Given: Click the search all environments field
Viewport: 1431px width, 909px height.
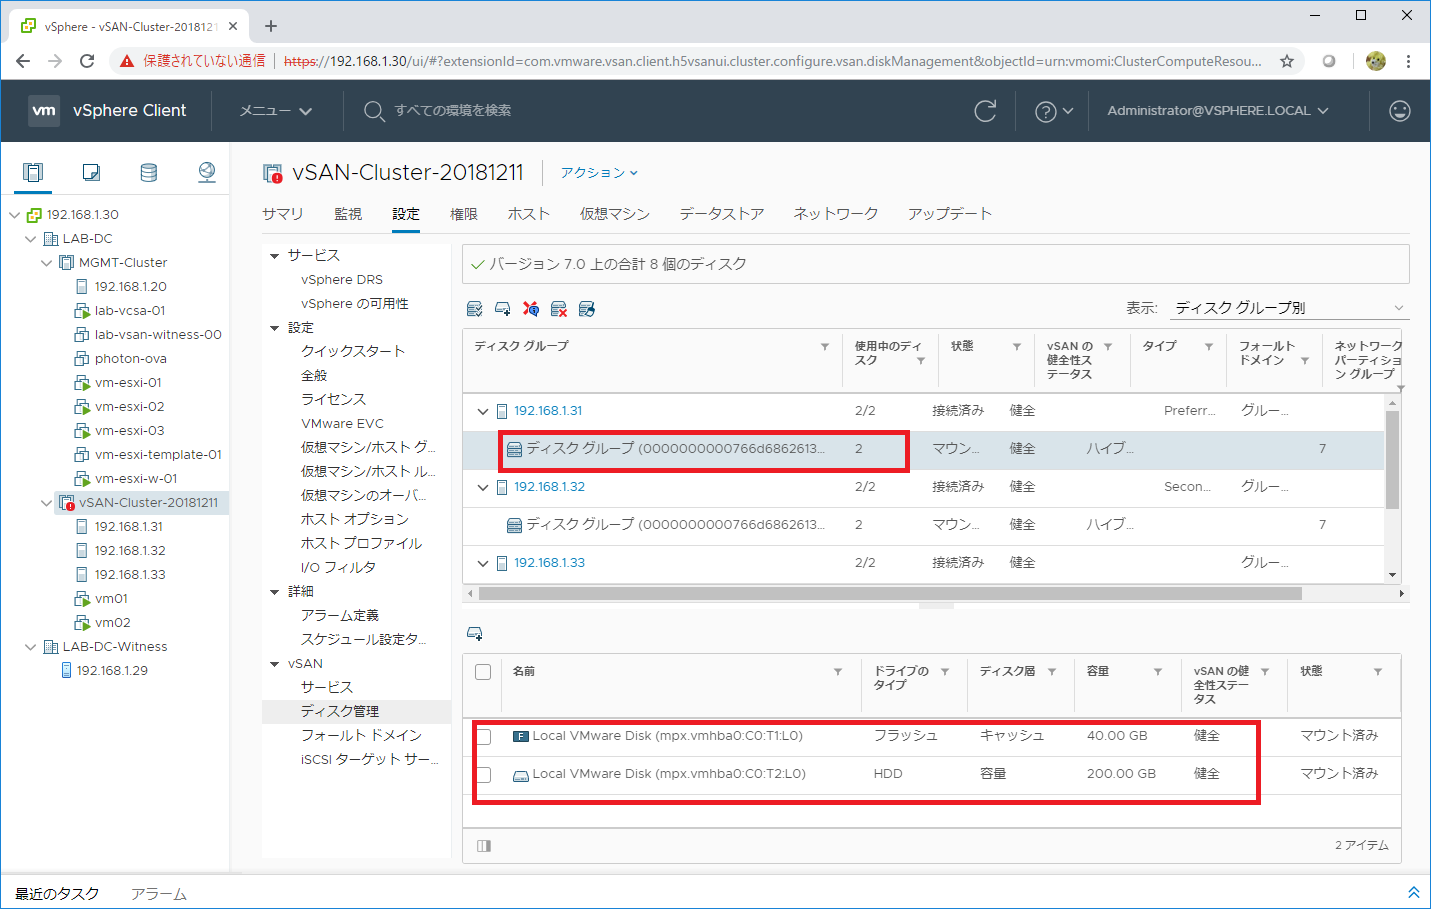Looking at the screenshot, I should [453, 111].
